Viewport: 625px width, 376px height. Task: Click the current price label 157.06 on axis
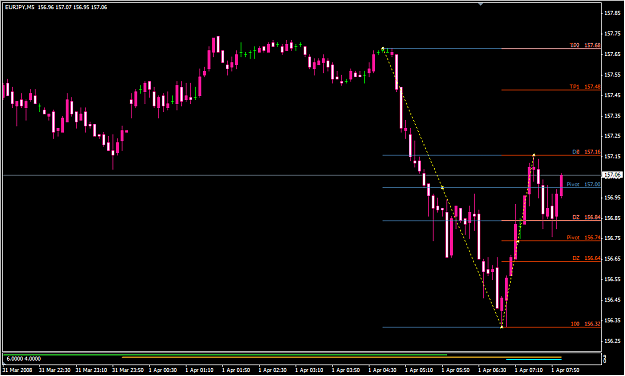tap(612, 175)
